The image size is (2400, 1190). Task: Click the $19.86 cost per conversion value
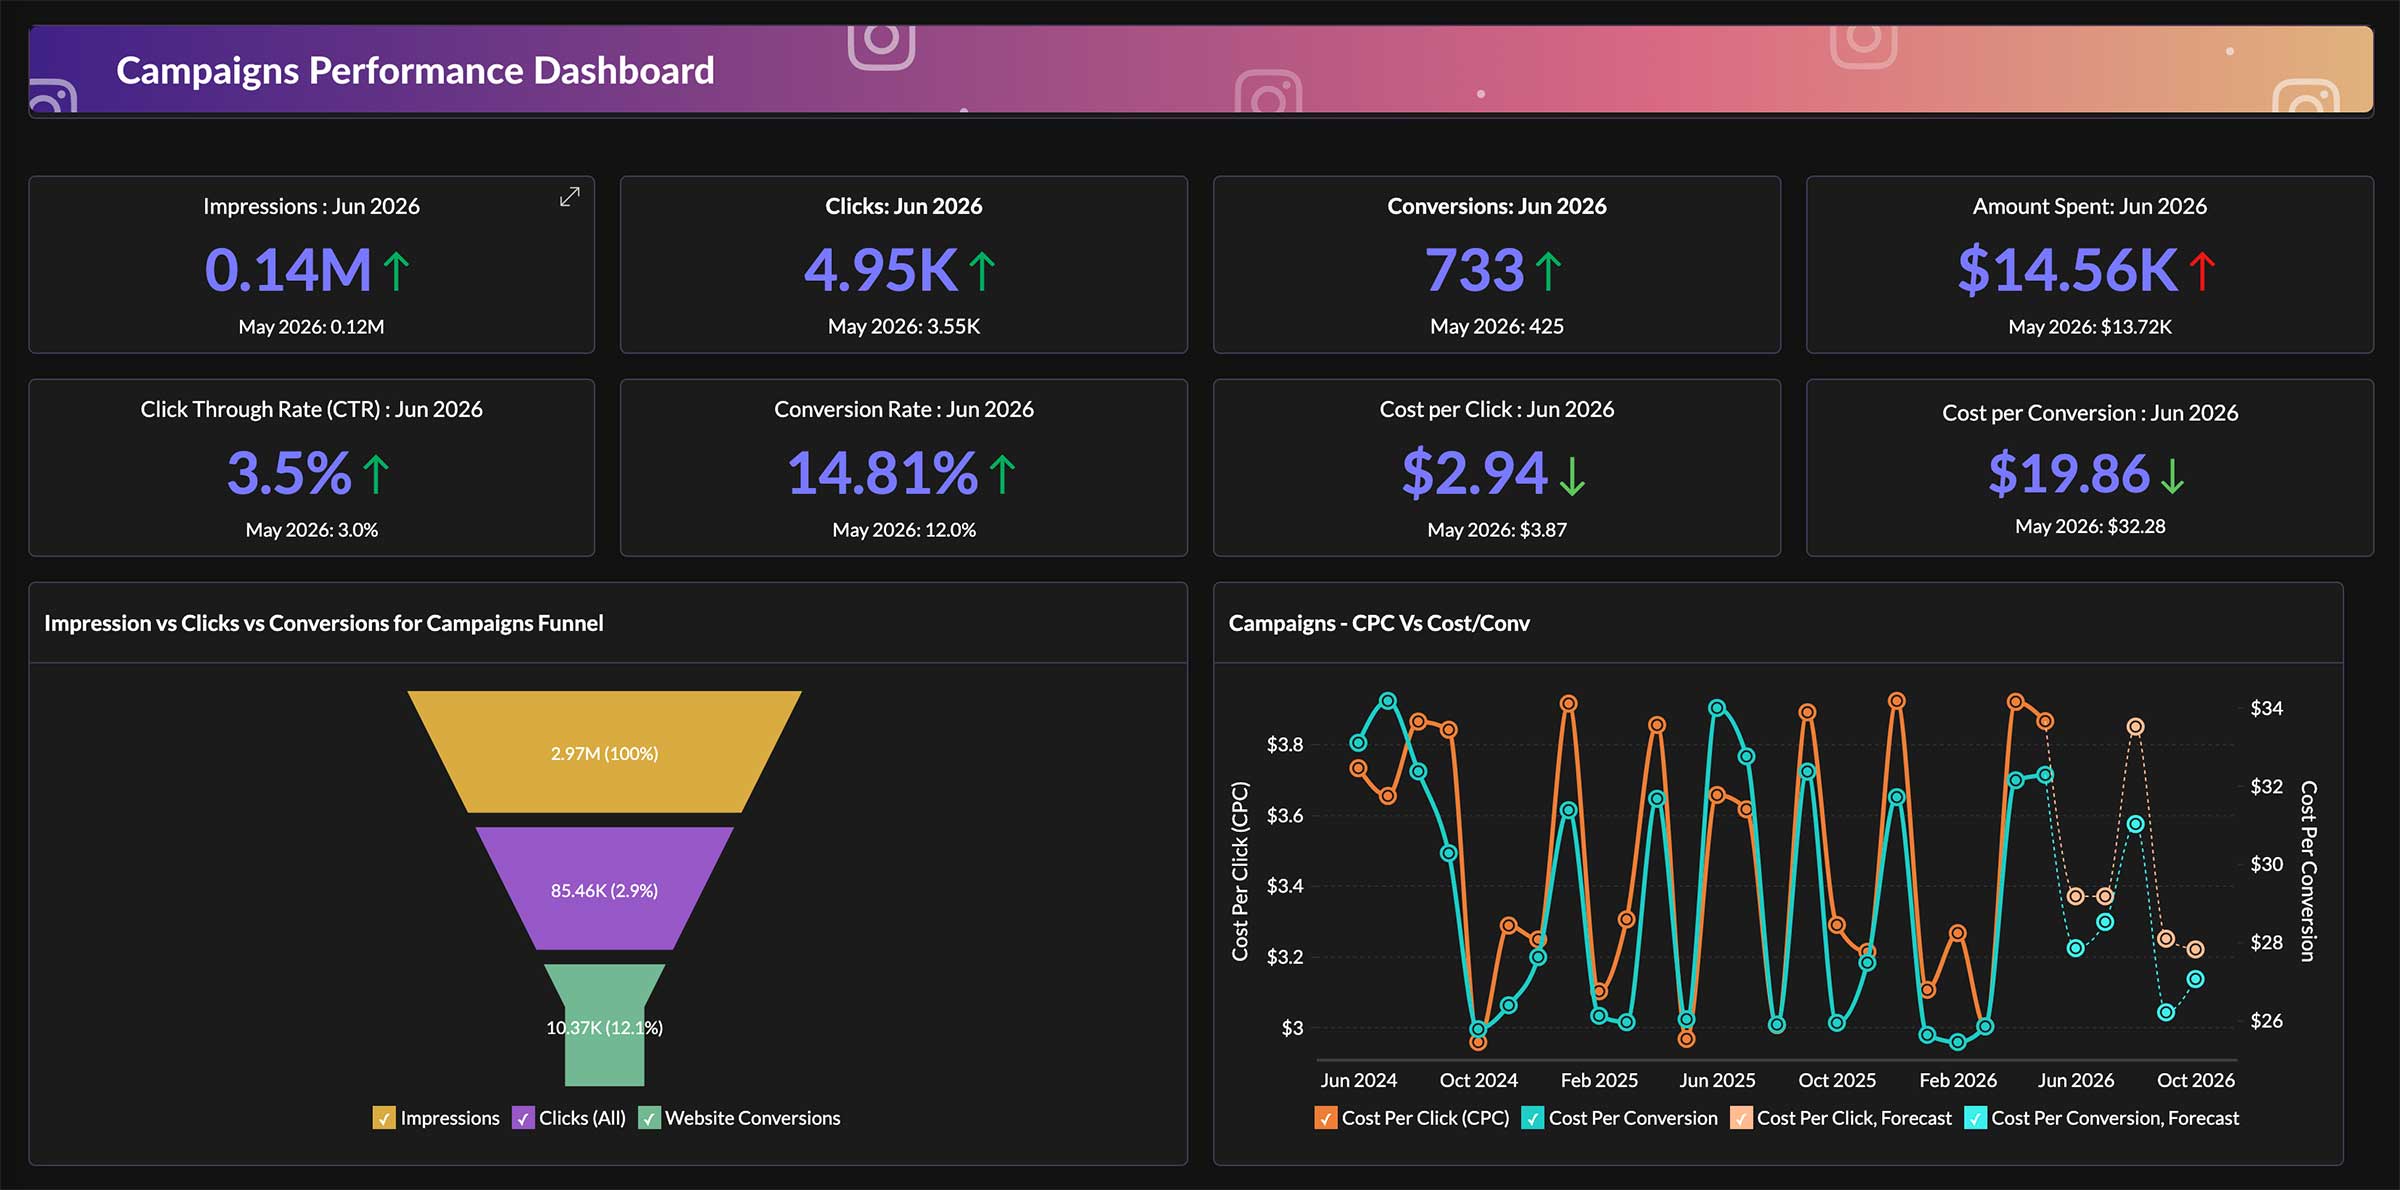2069,473
